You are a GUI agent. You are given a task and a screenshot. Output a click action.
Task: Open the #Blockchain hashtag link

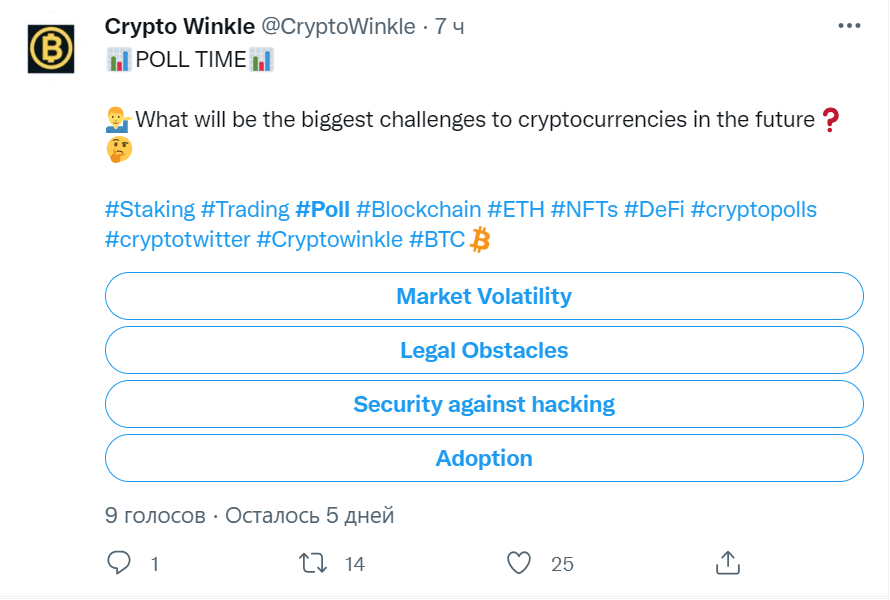(x=418, y=210)
